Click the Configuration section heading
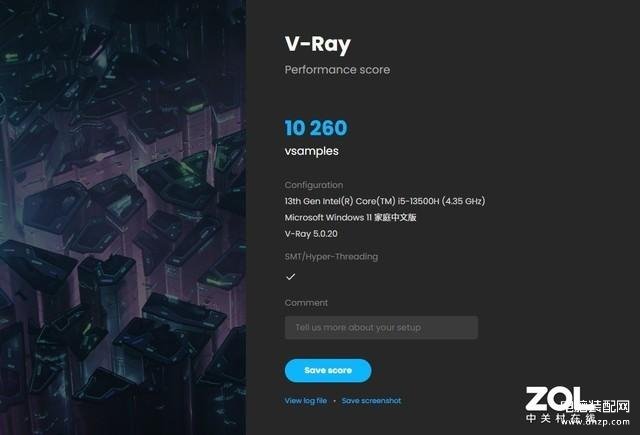This screenshot has height=435, width=640. pos(313,185)
